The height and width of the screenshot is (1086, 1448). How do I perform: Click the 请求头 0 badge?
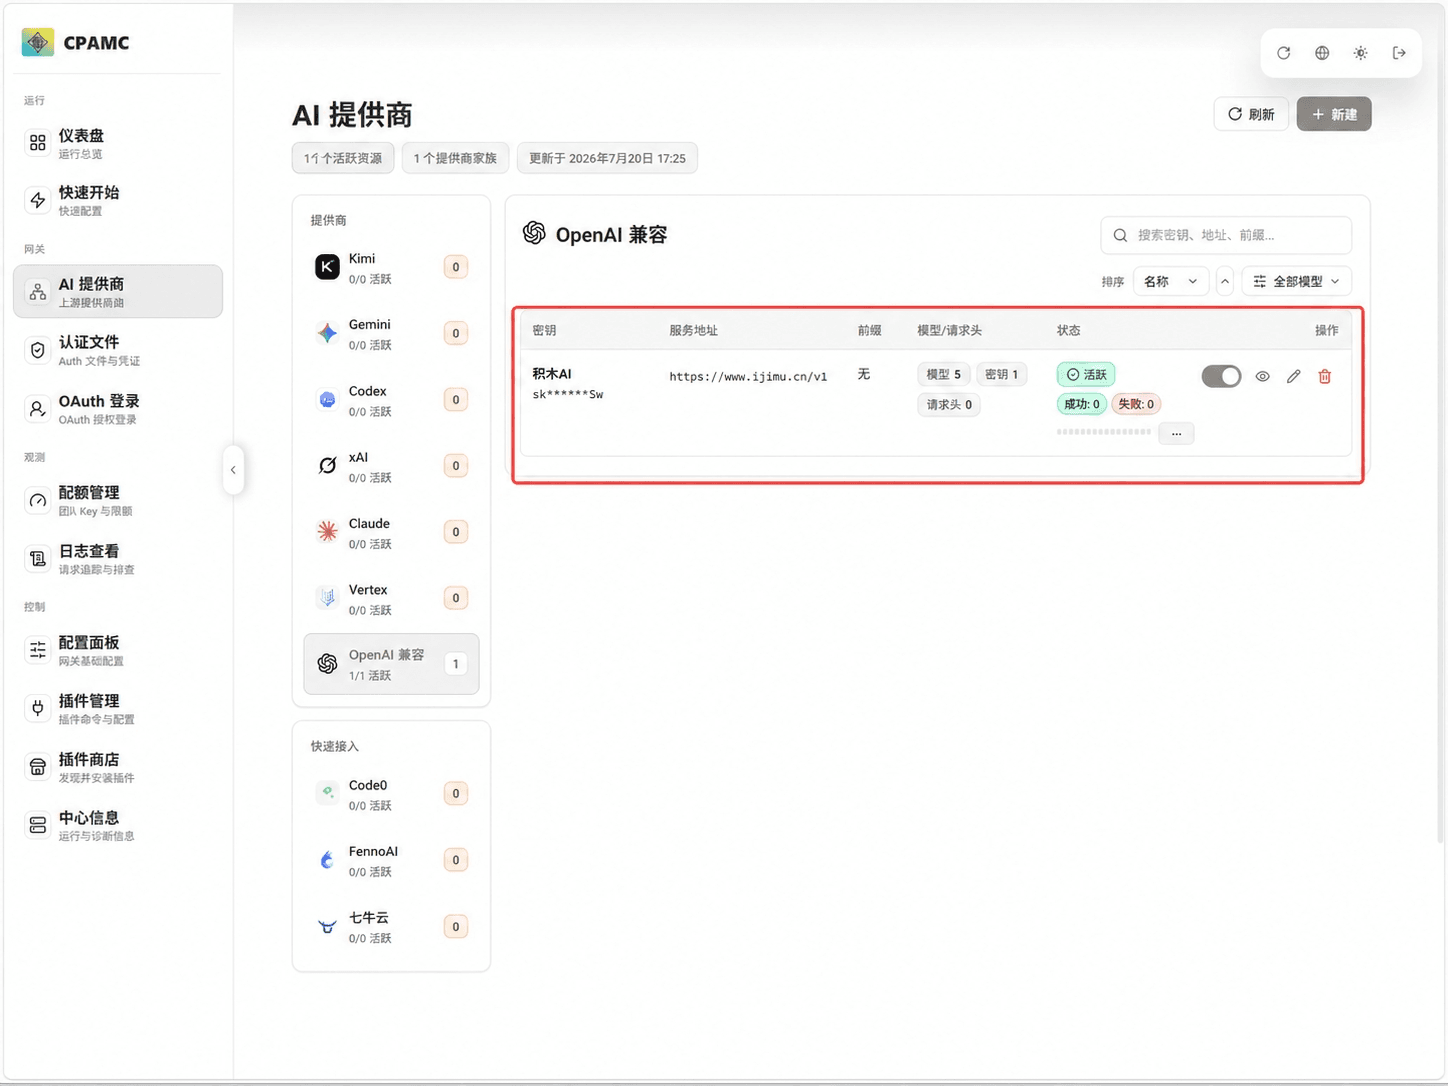(949, 405)
